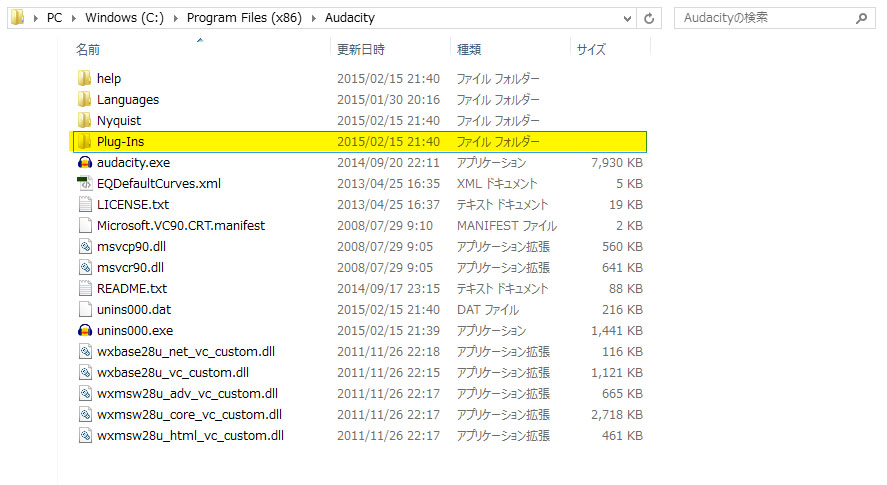The width and height of the screenshot is (887, 485).
Task: Navigate to PC in the breadcrumb
Action: point(54,18)
